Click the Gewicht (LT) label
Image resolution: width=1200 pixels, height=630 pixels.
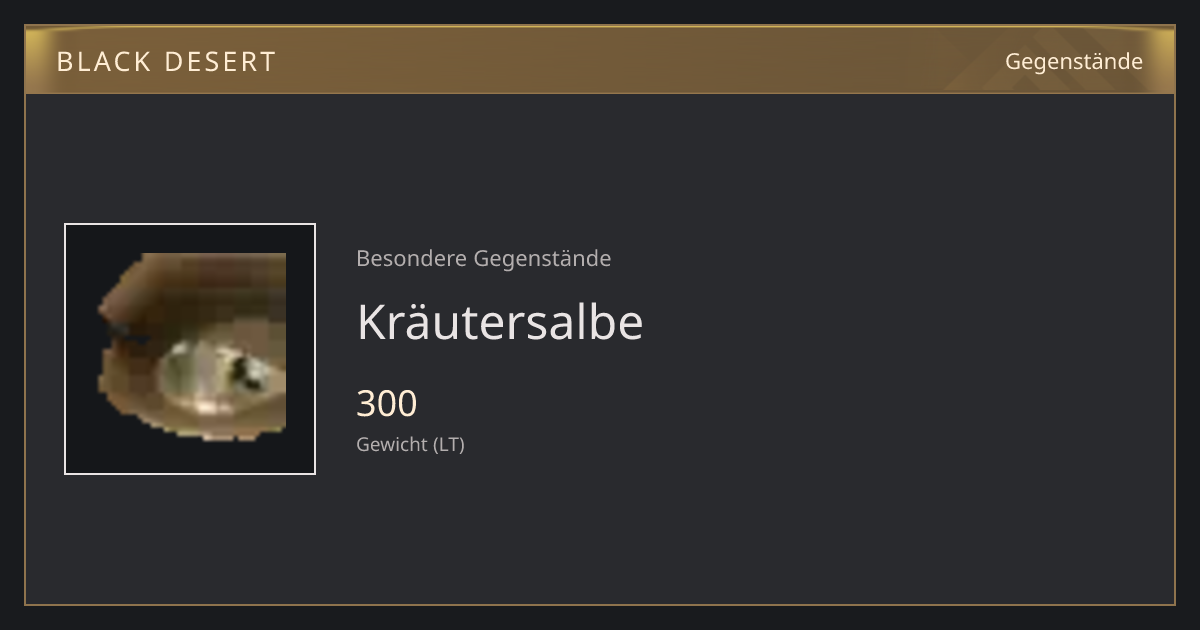pyautogui.click(x=410, y=444)
